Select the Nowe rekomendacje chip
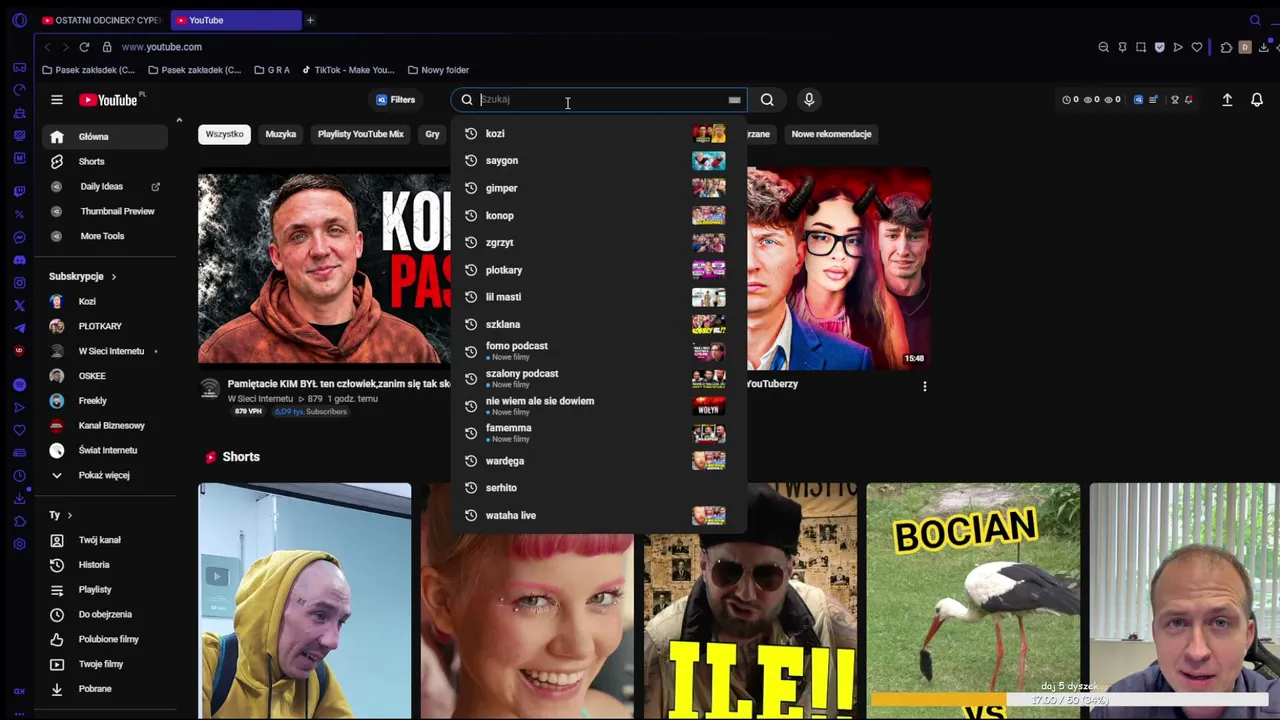Image resolution: width=1280 pixels, height=720 pixels. coord(831,134)
